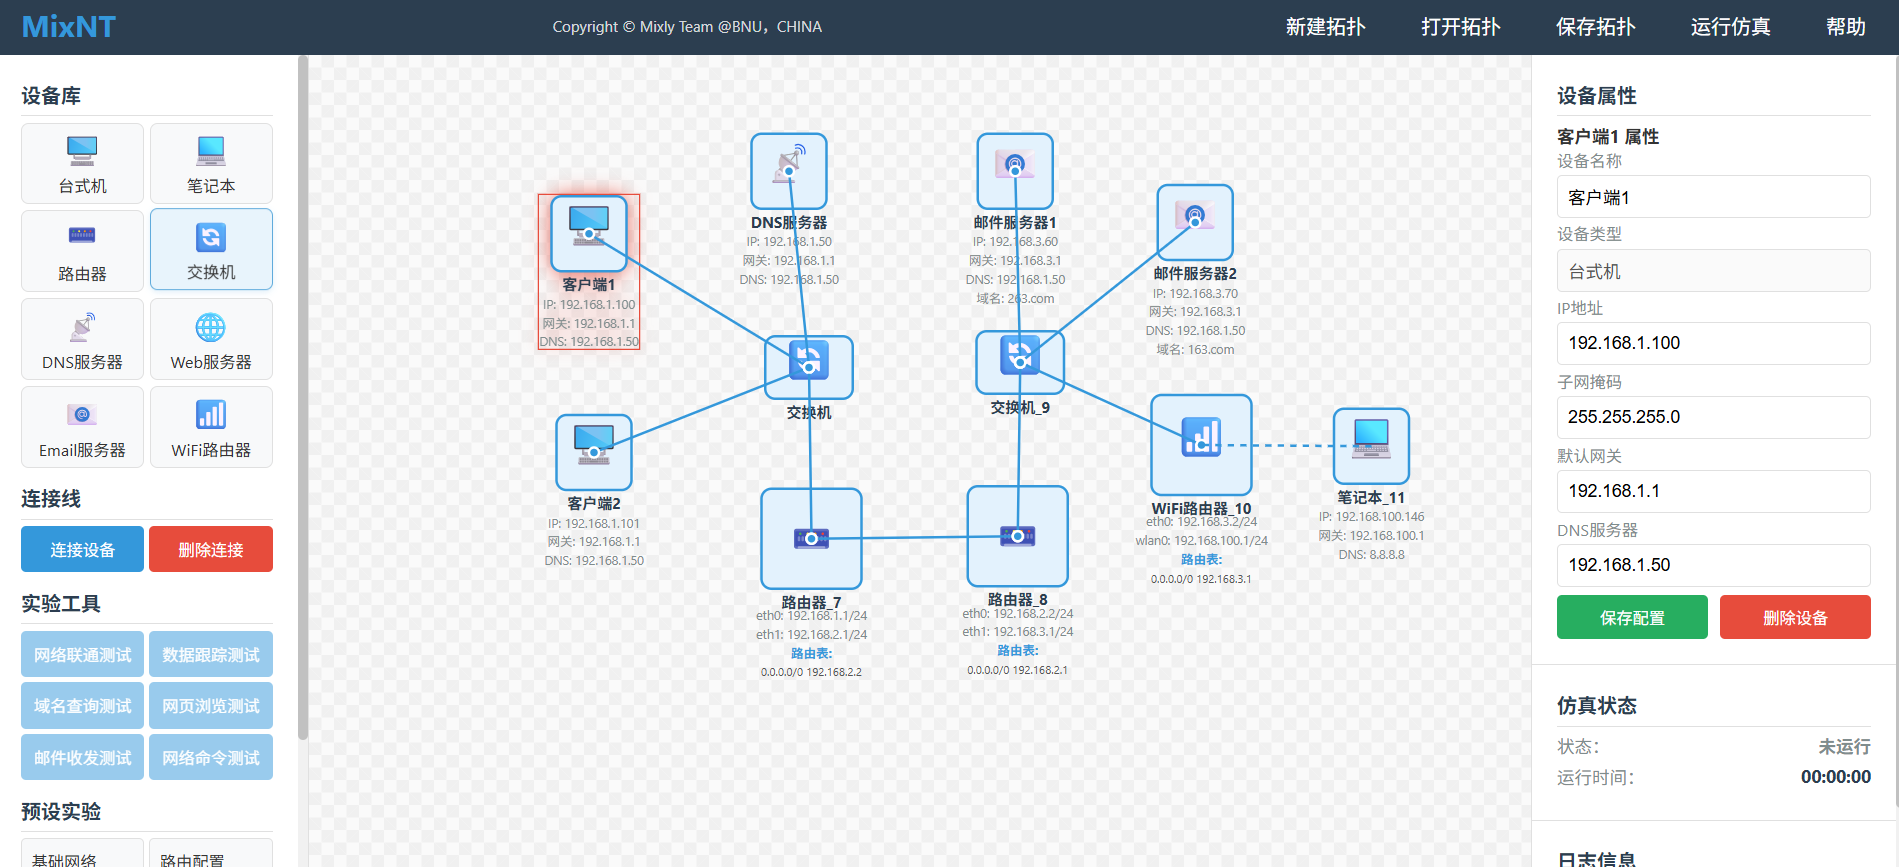This screenshot has height=867, width=1899.
Task: Select the Web服务器 device icon
Action: pyautogui.click(x=211, y=339)
